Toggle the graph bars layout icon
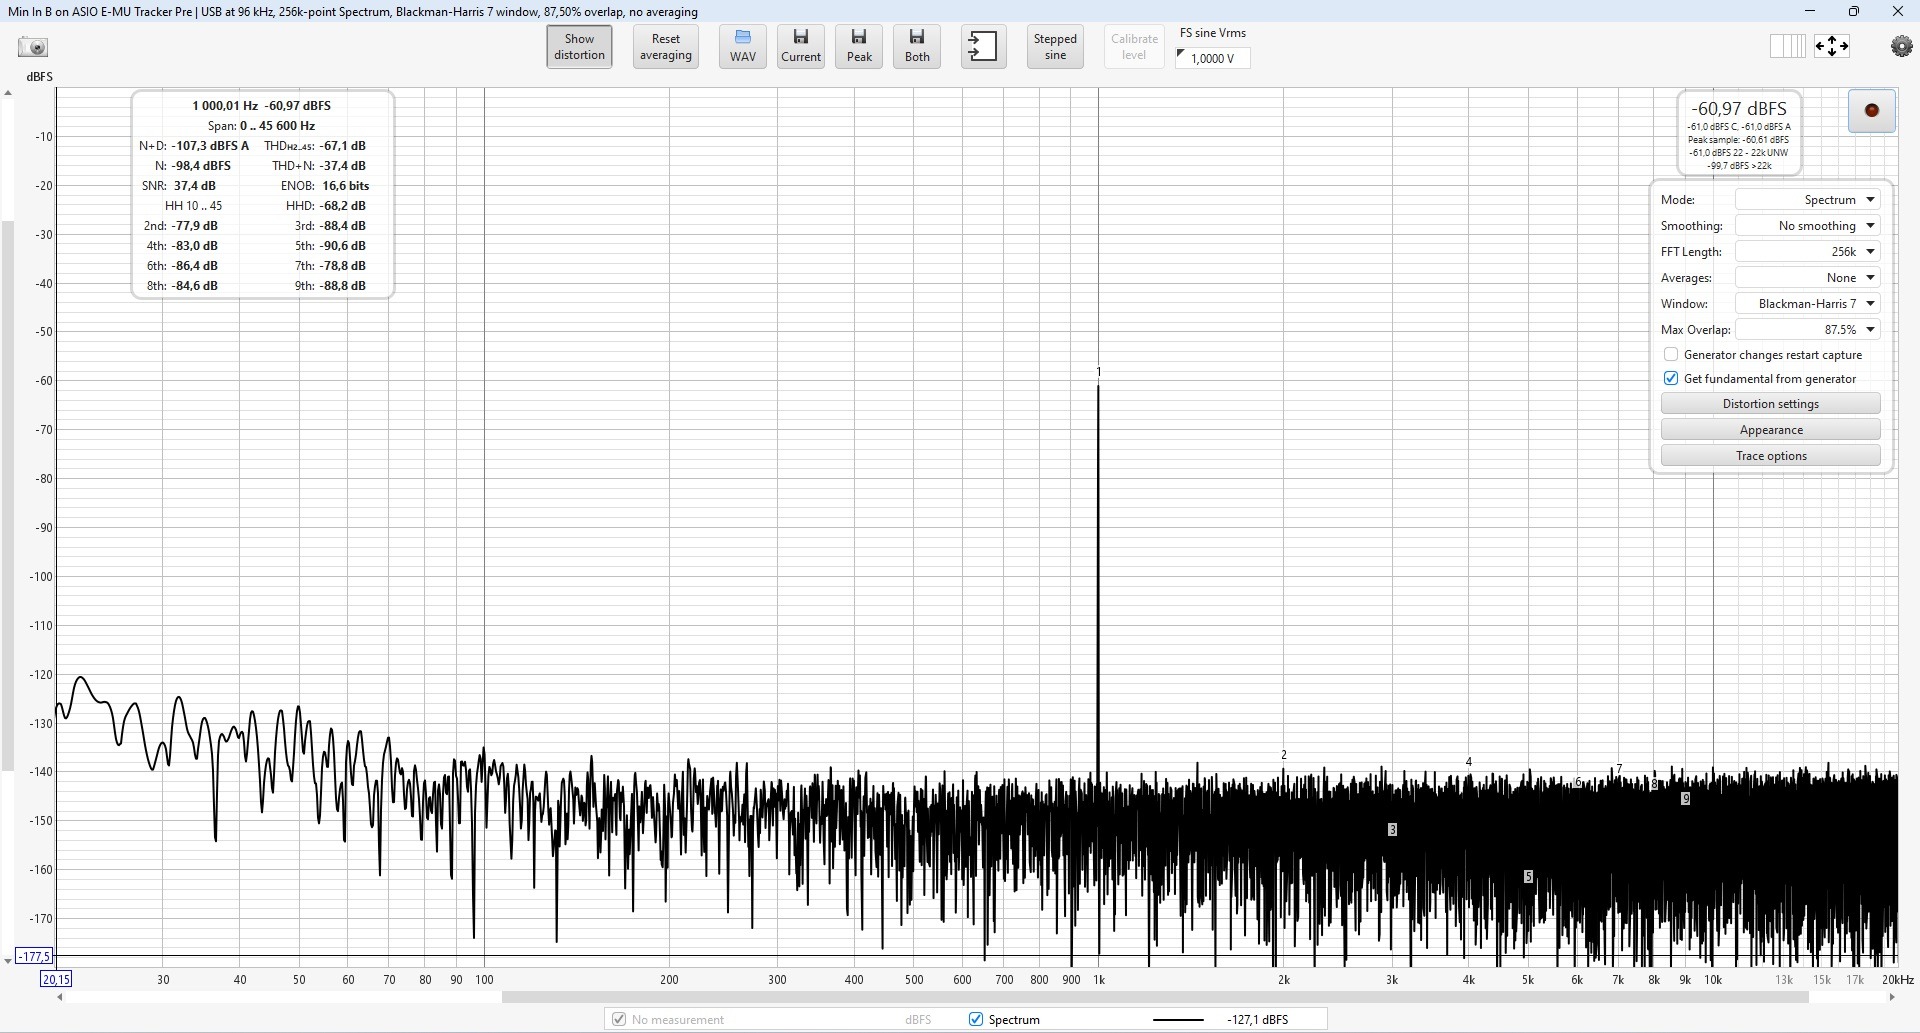The width and height of the screenshot is (1920, 1033). [x=1787, y=46]
